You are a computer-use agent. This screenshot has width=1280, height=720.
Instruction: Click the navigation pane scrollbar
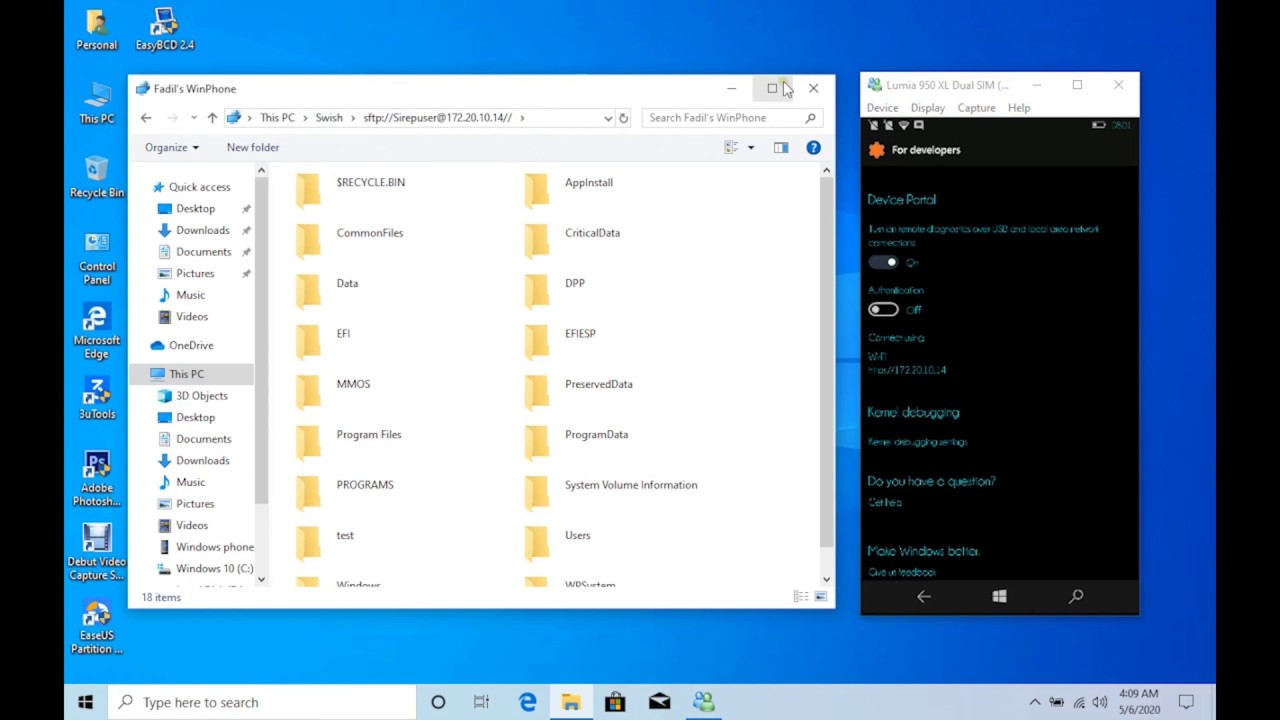(261, 340)
